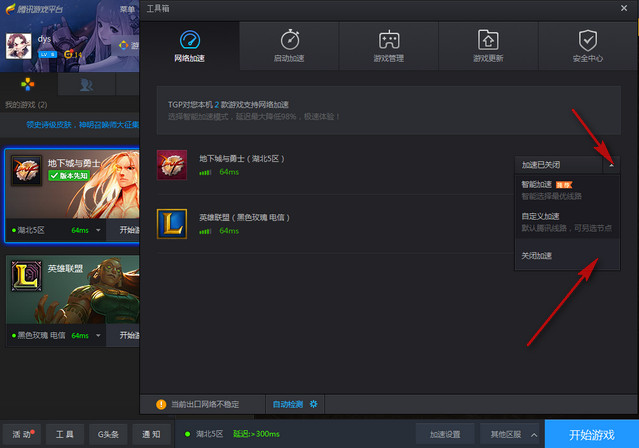Expand 湖北5区 server dropdown on game card
The image size is (639, 448).
click(98, 230)
